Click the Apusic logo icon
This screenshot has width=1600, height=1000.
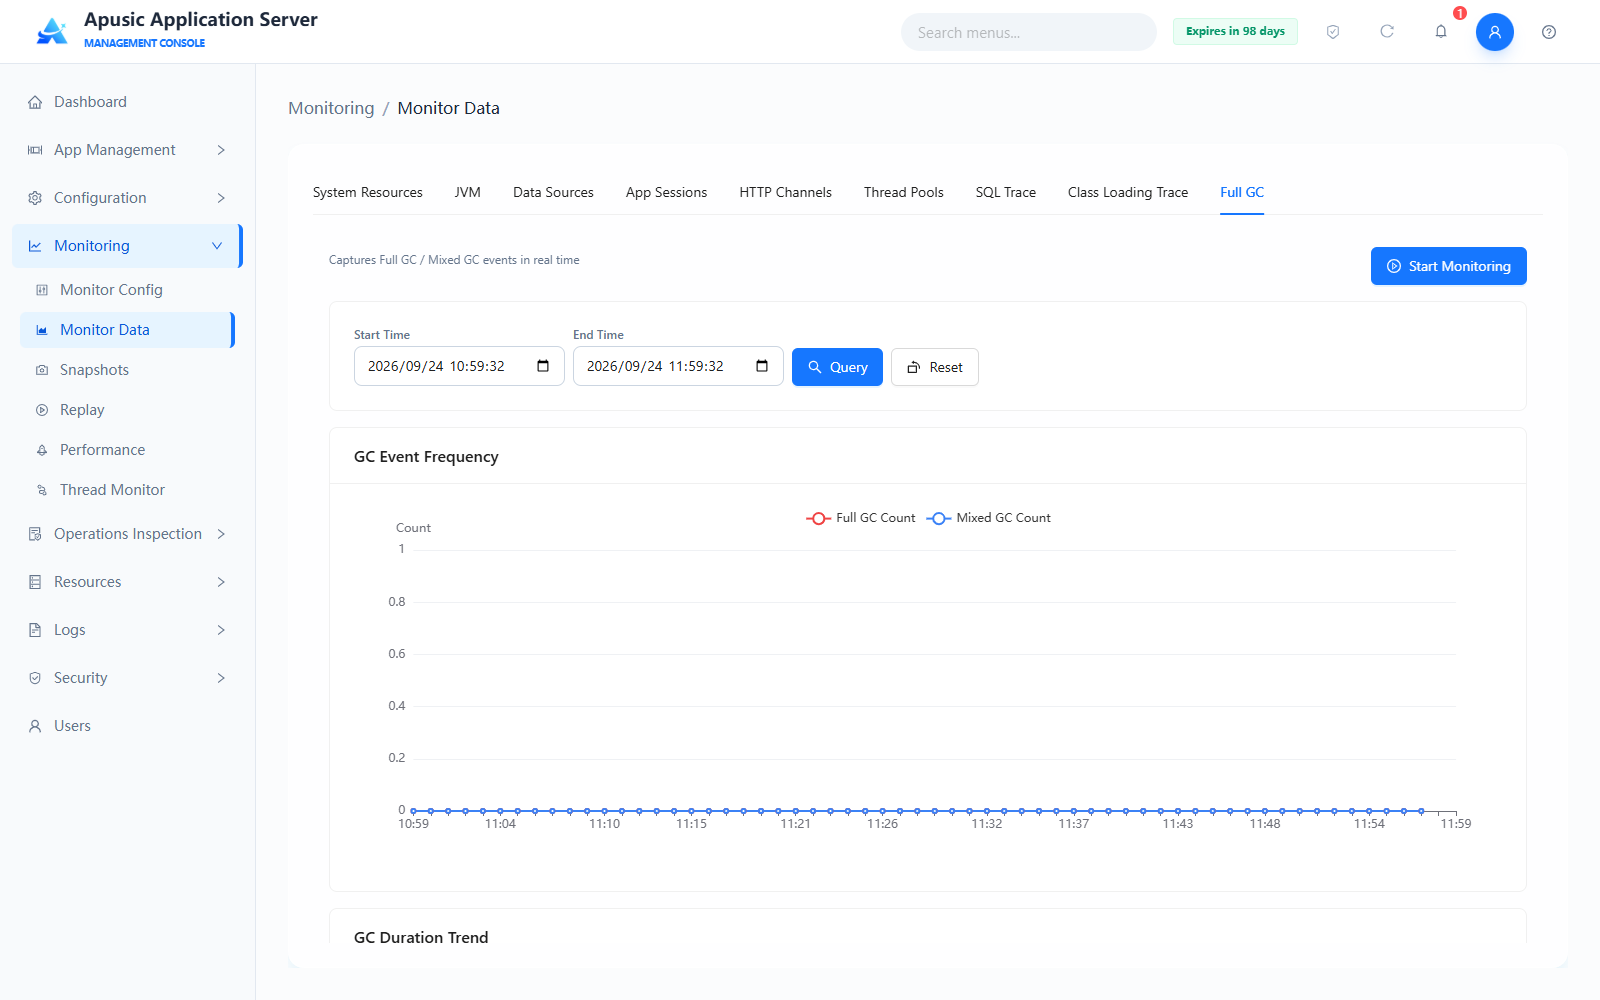click(52, 32)
